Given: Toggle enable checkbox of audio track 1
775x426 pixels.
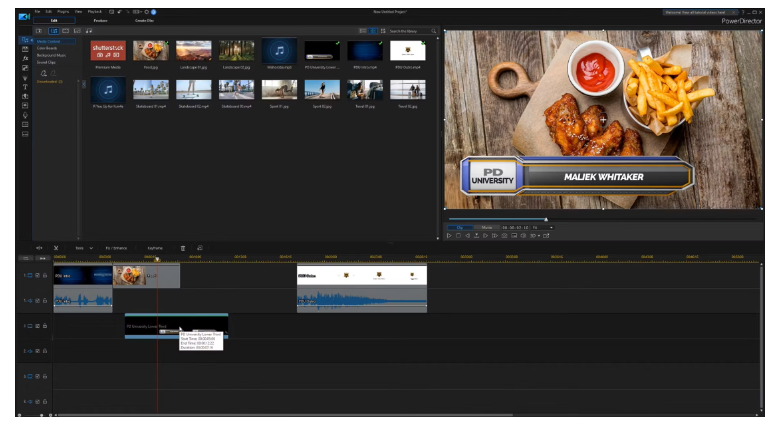Looking at the screenshot, I should pos(38,300).
